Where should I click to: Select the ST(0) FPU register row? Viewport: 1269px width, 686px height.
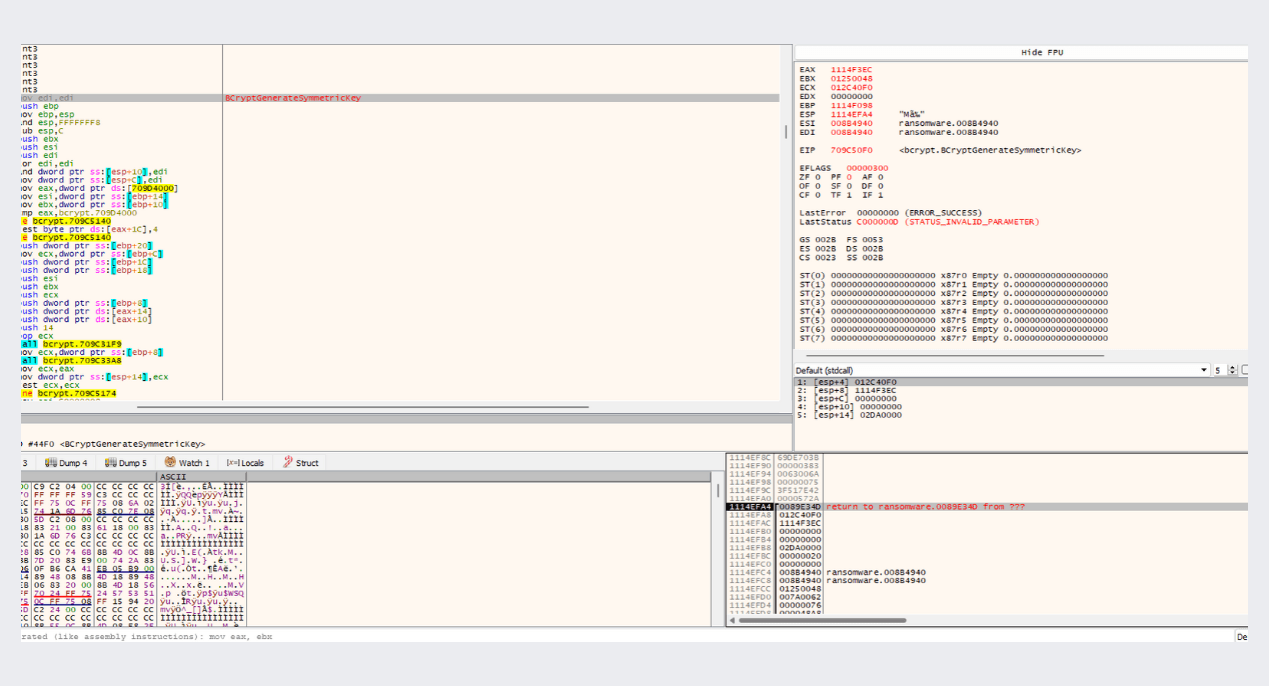(954, 275)
